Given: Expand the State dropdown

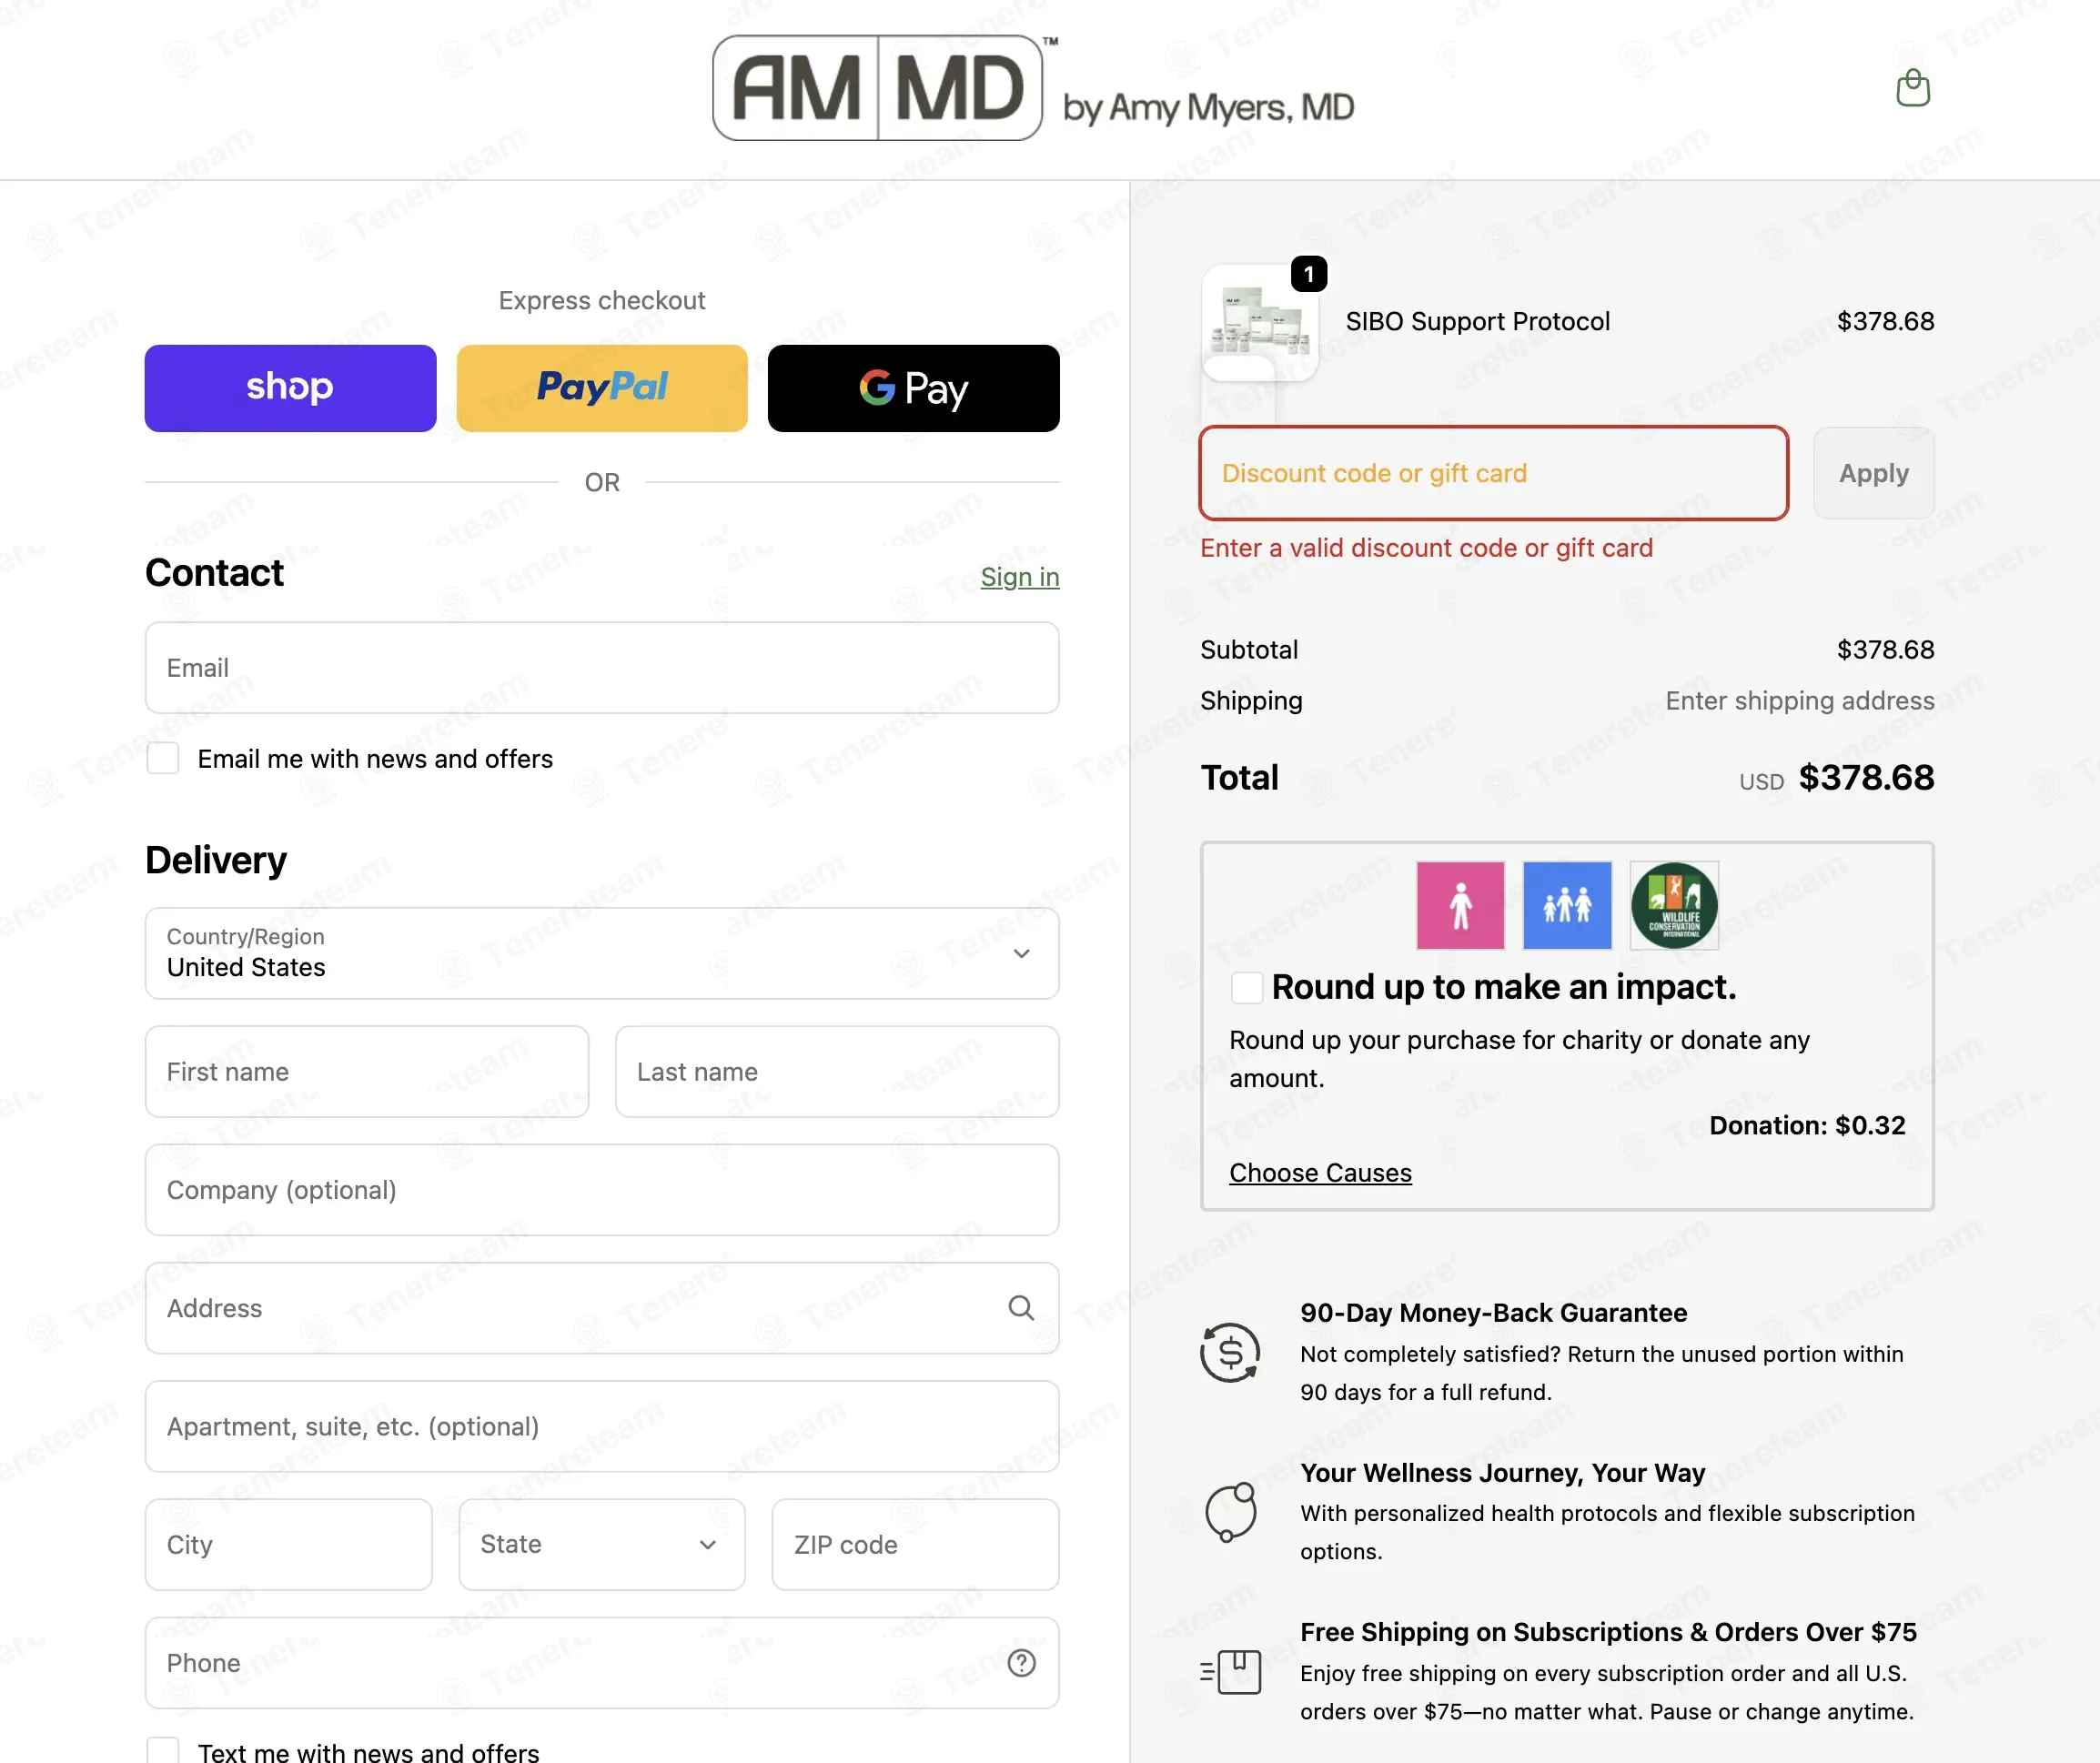Looking at the screenshot, I should 602,1545.
